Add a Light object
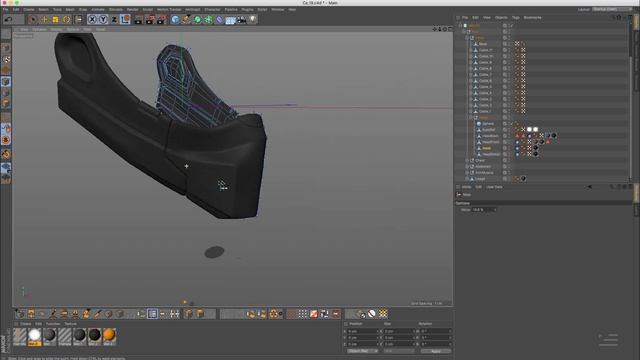This screenshot has height=360, width=640. [x=252, y=19]
